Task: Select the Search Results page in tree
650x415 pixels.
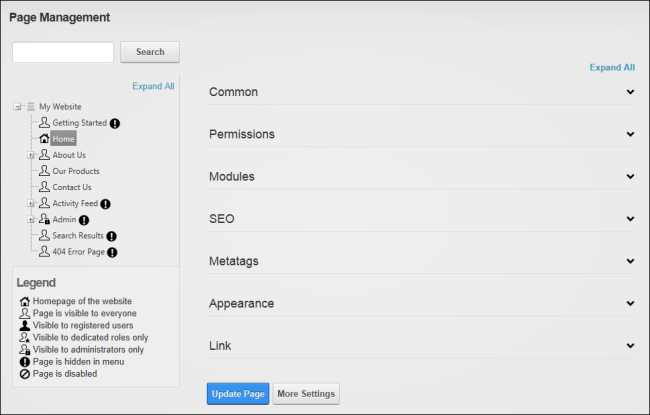Action: (x=78, y=236)
